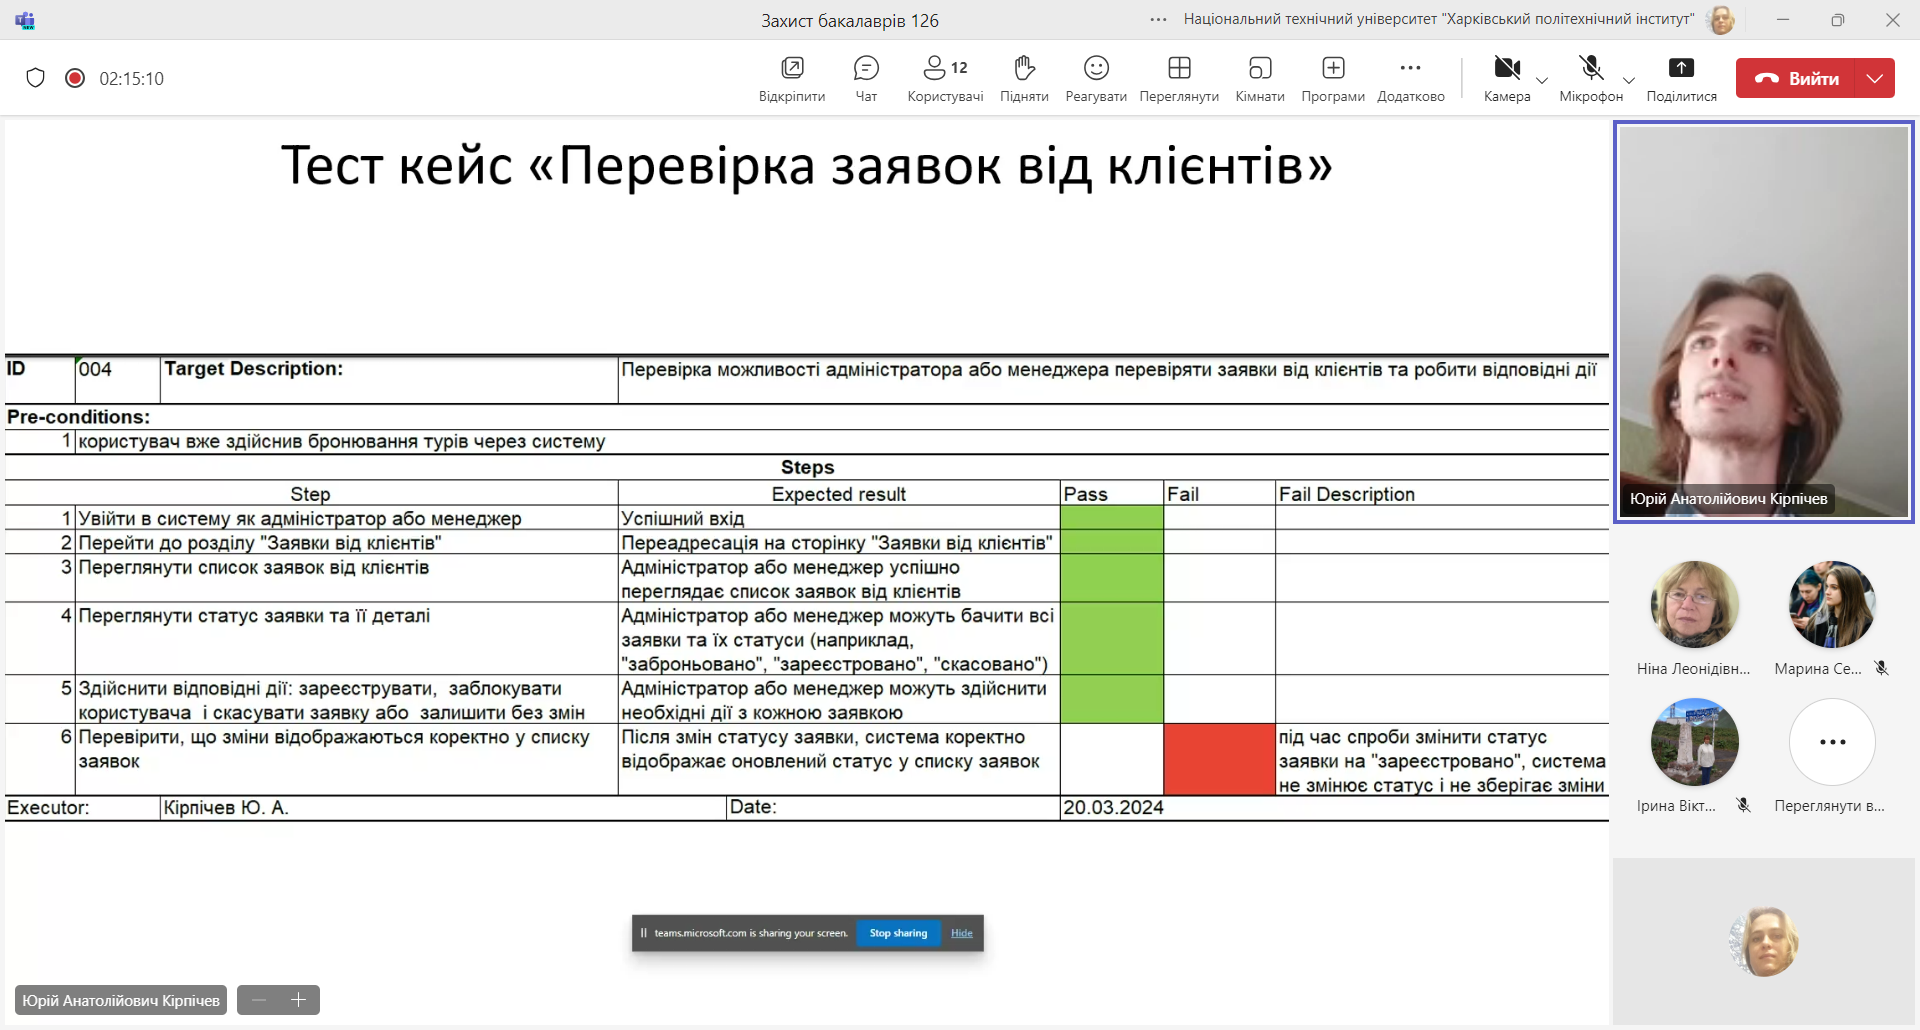Viewport: 1920px width, 1030px height.
Task: Open the title bar ellipsis menu
Action: coord(1158,20)
